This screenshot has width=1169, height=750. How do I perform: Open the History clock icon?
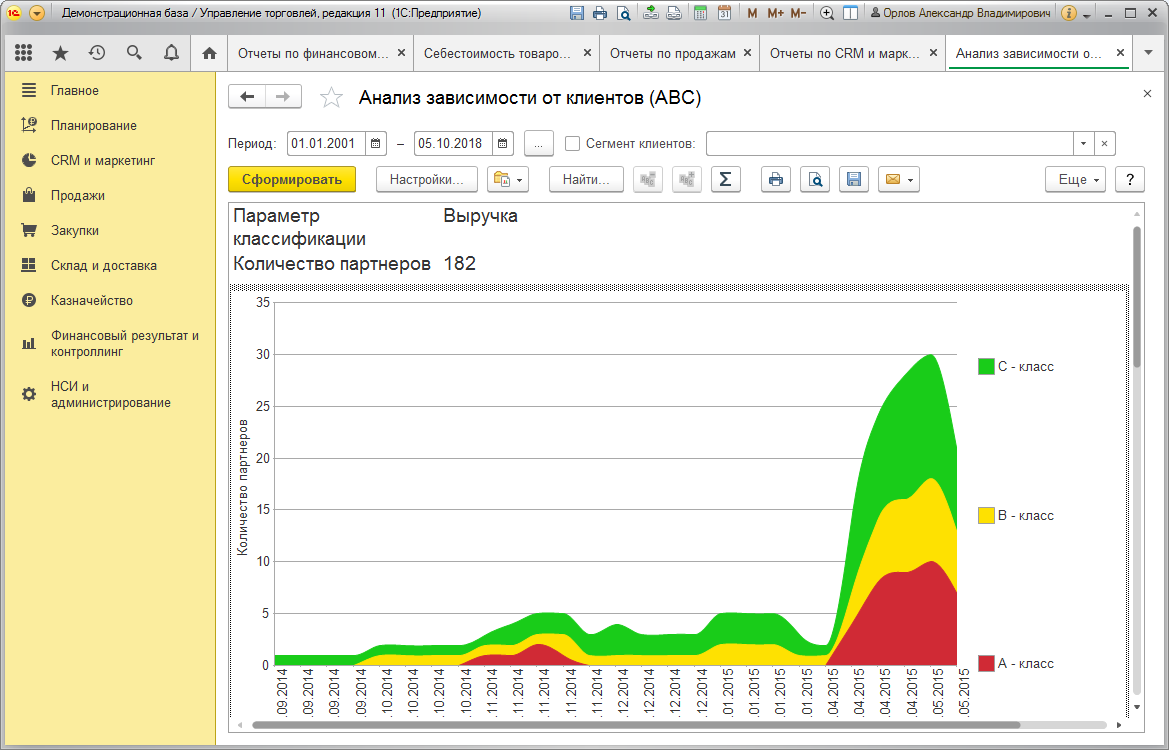[97, 53]
